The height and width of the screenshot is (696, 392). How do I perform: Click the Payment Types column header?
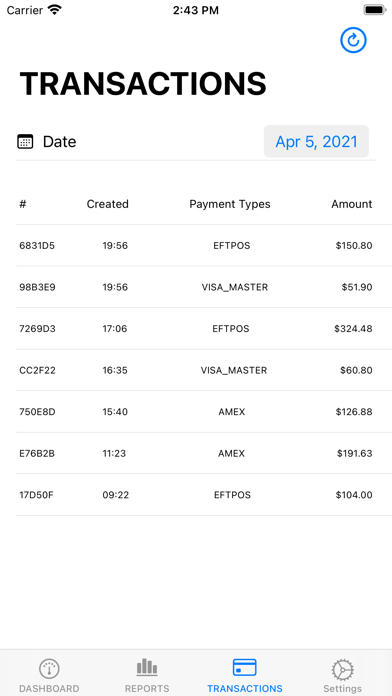(x=230, y=204)
